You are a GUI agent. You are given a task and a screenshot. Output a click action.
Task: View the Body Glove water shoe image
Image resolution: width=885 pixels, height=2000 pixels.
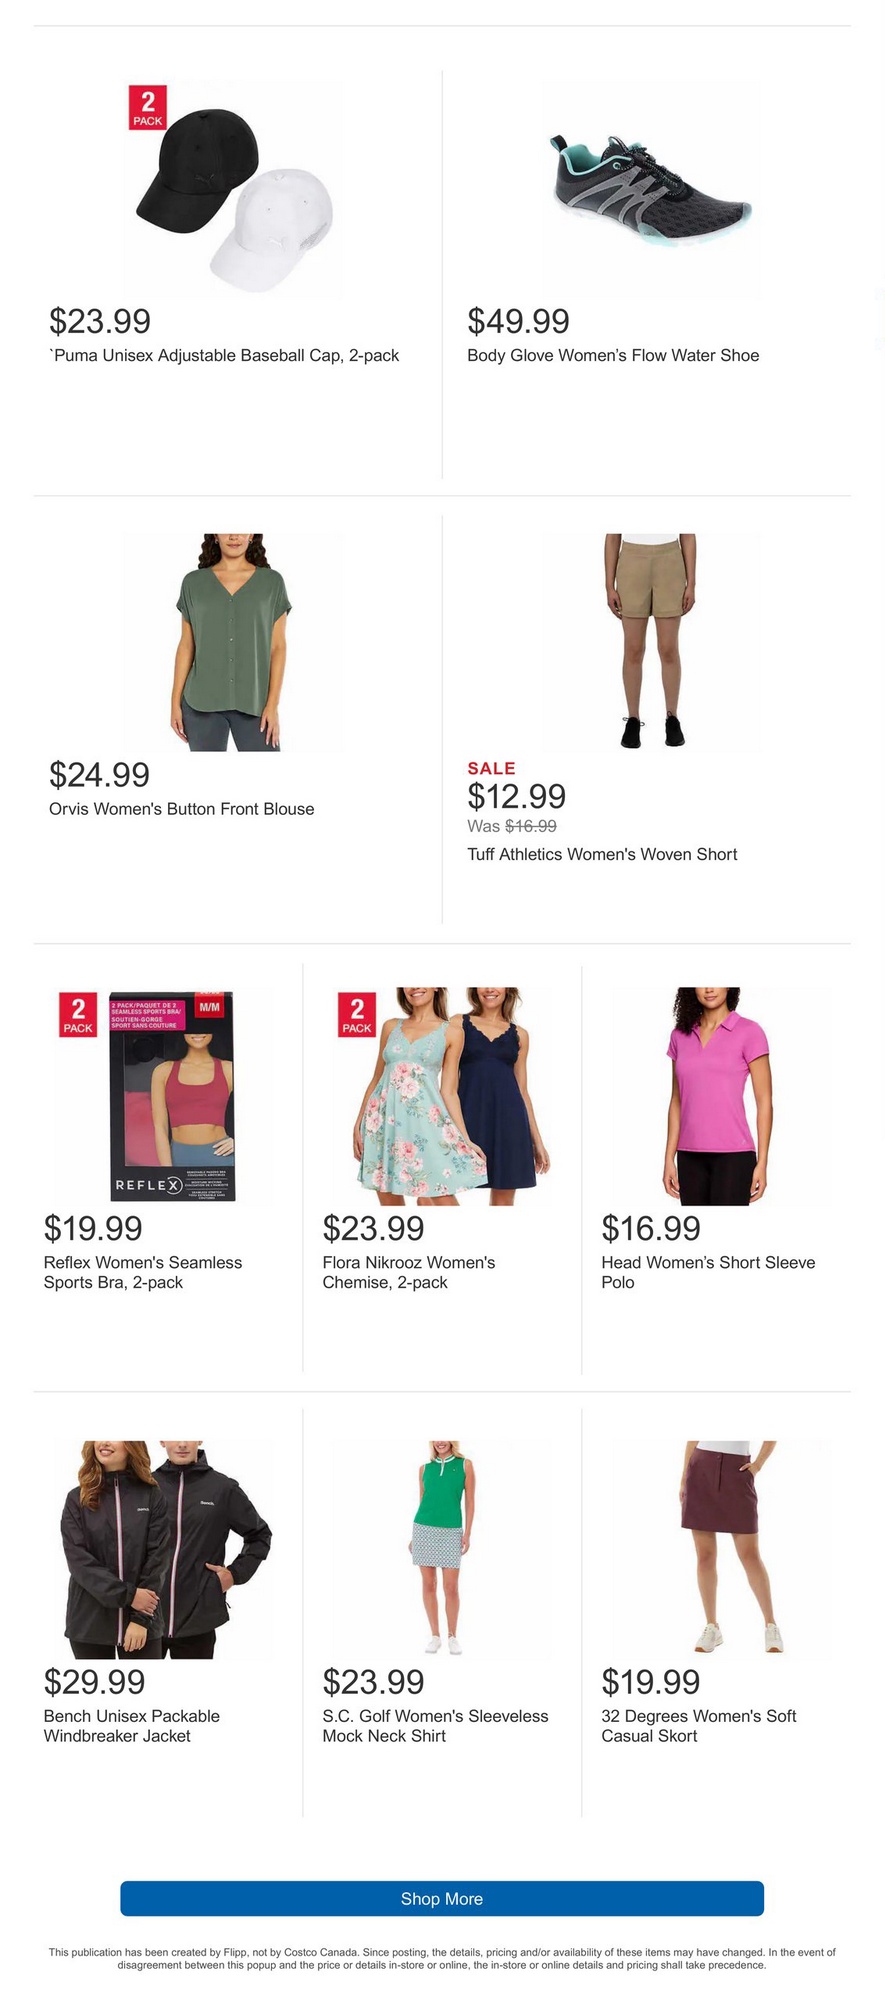click(x=651, y=189)
